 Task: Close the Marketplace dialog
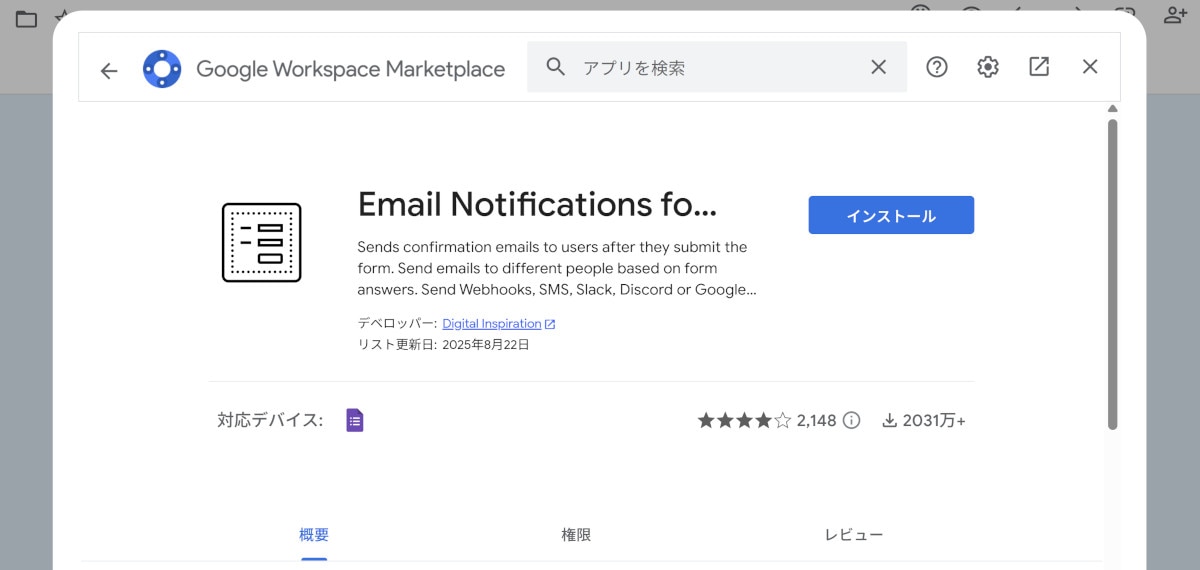coord(1090,67)
